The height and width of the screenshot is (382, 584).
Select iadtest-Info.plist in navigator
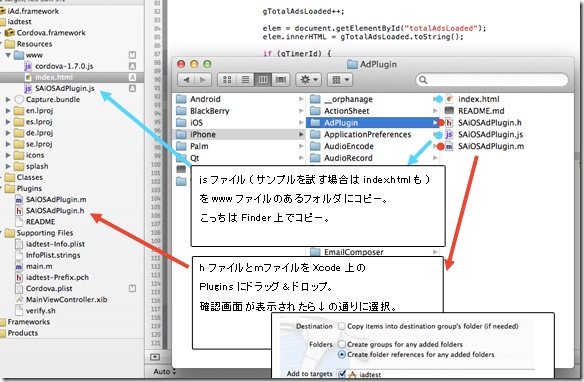coord(55,244)
